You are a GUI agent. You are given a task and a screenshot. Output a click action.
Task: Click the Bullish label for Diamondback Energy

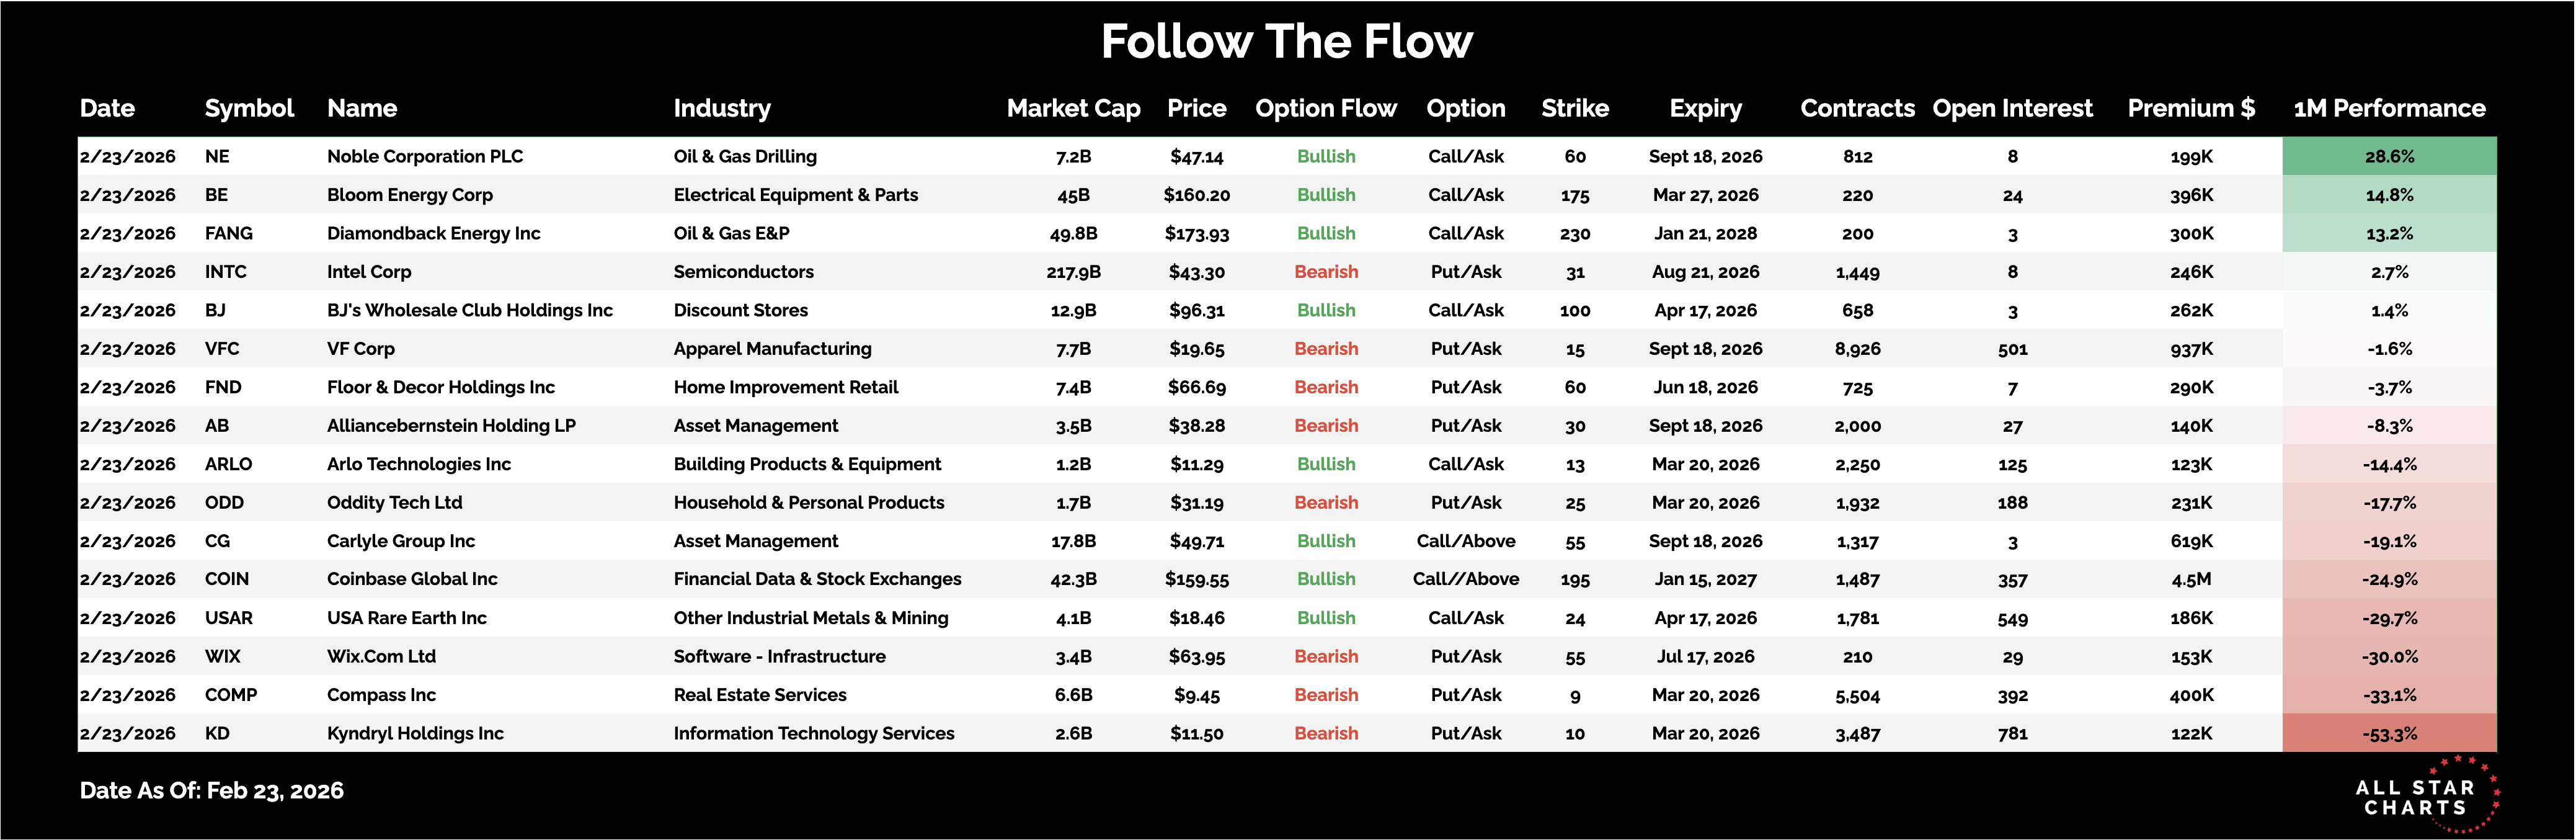[x=1326, y=233]
